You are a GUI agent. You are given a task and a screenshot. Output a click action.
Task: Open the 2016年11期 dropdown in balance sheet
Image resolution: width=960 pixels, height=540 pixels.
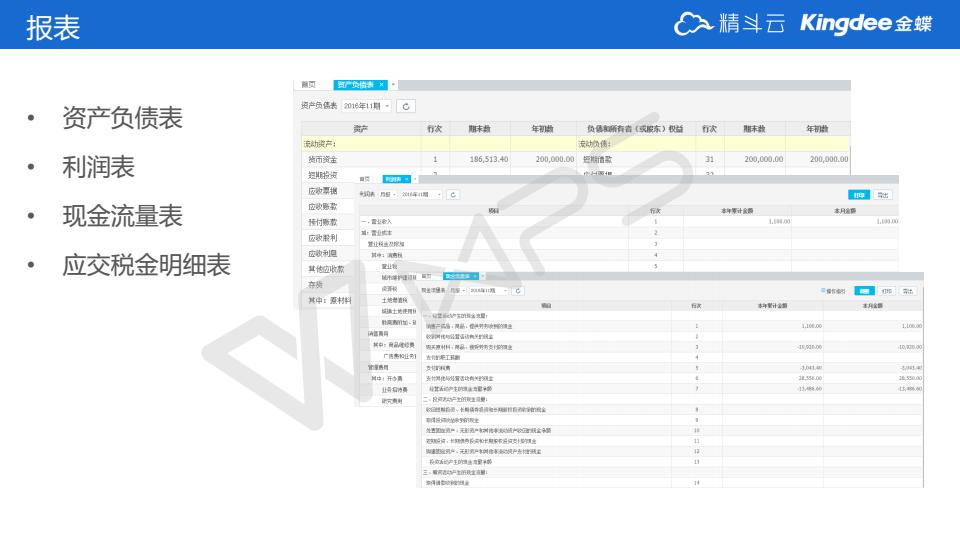pos(366,106)
